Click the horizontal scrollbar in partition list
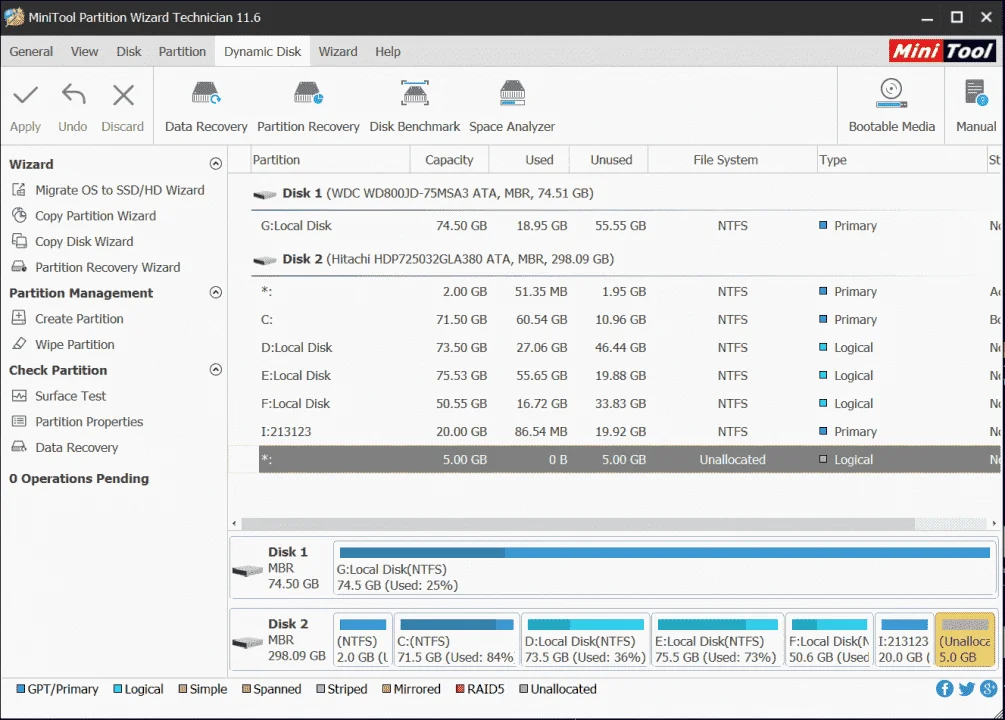This screenshot has width=1005, height=720. (x=577, y=524)
